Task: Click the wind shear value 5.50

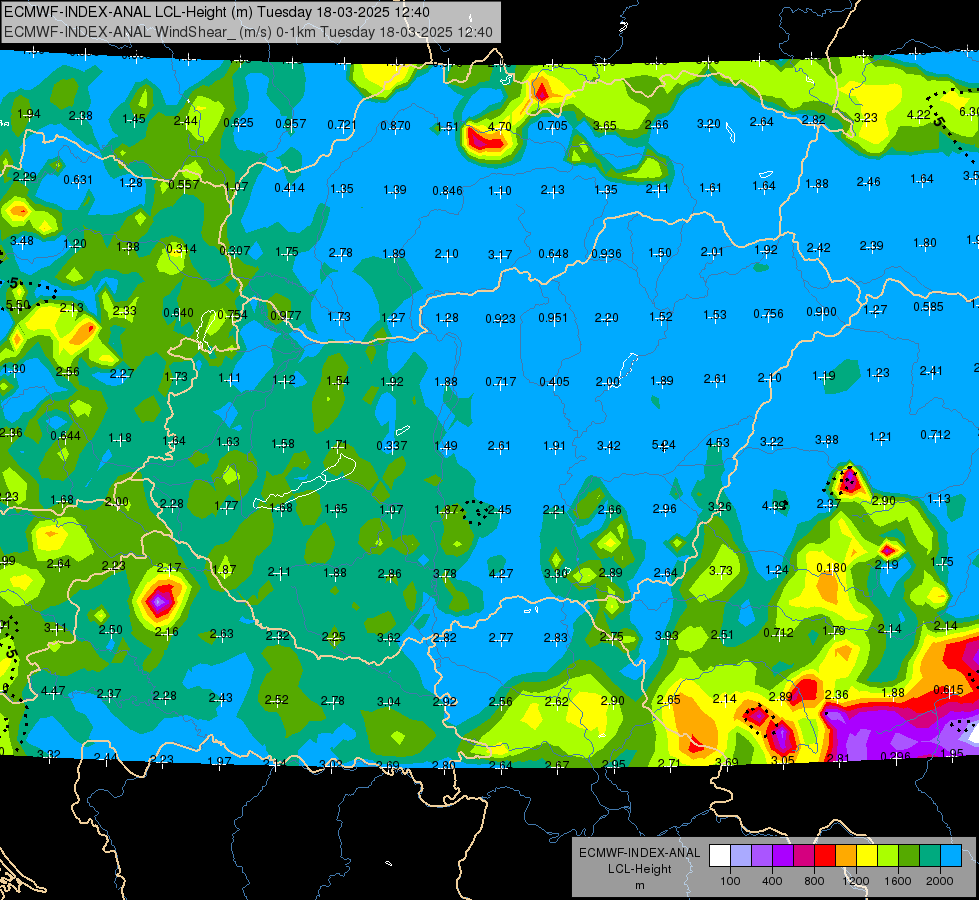Action: coord(17,305)
